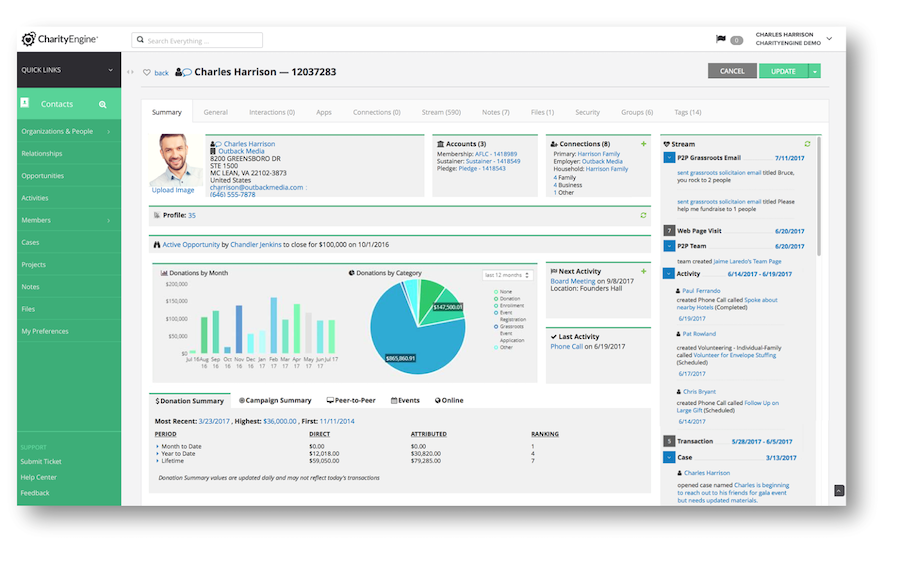Click the binoculars icon by Active Opportunity
Screen dimensions: 900x584
pos(157,245)
